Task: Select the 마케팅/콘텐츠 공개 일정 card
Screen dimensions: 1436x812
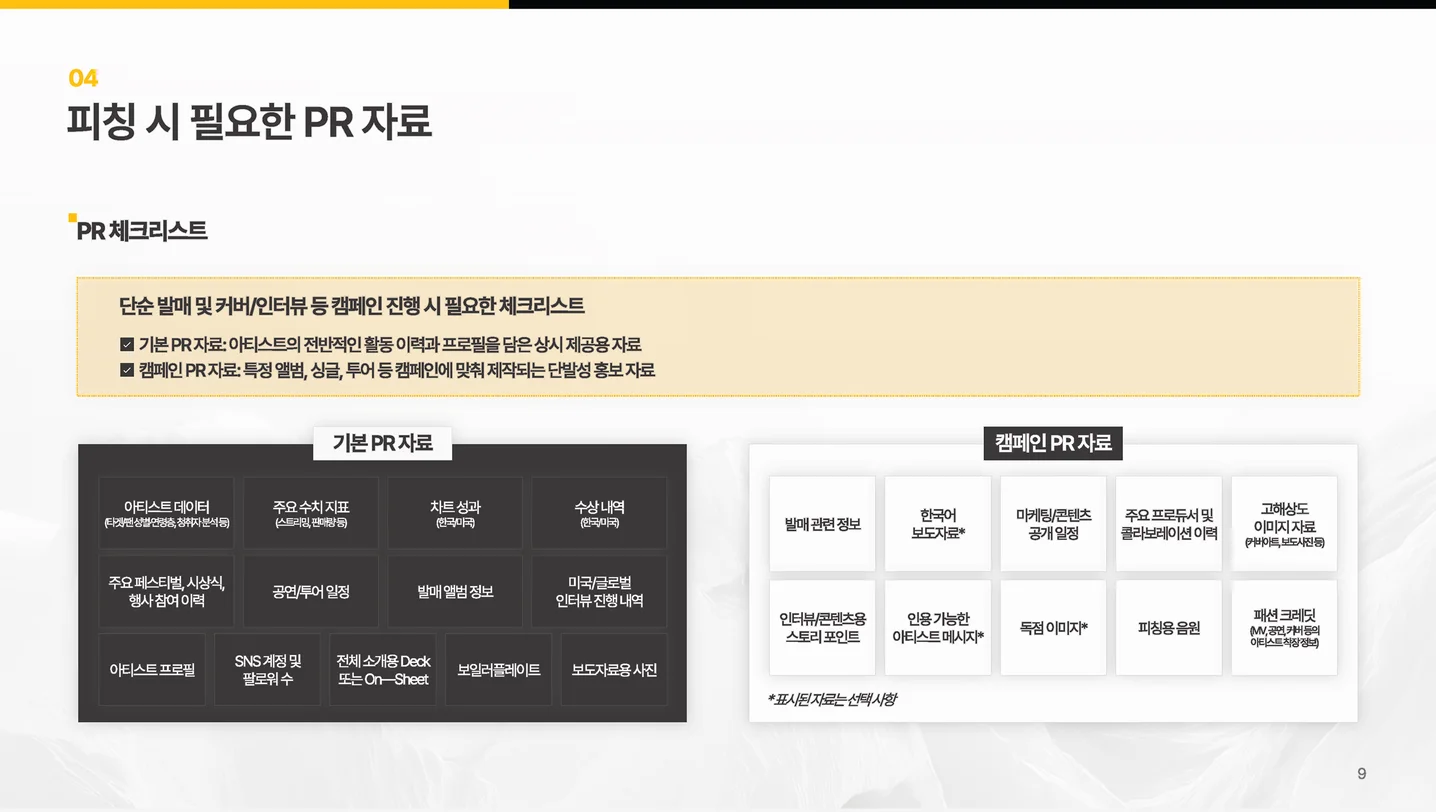Action: coord(1053,524)
